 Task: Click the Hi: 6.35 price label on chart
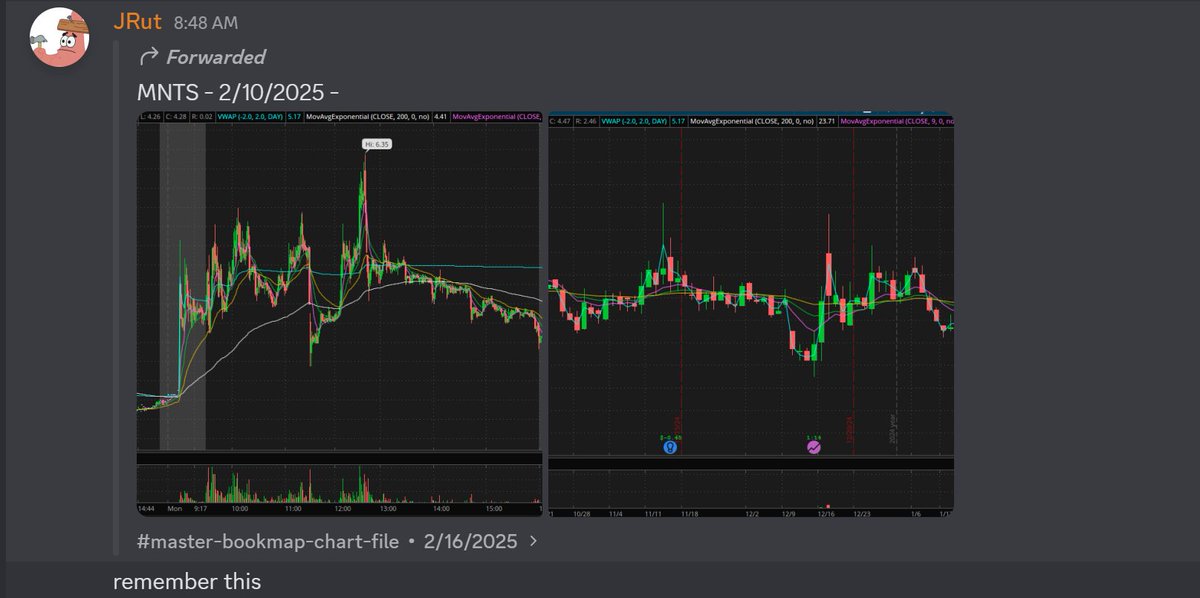coord(376,144)
